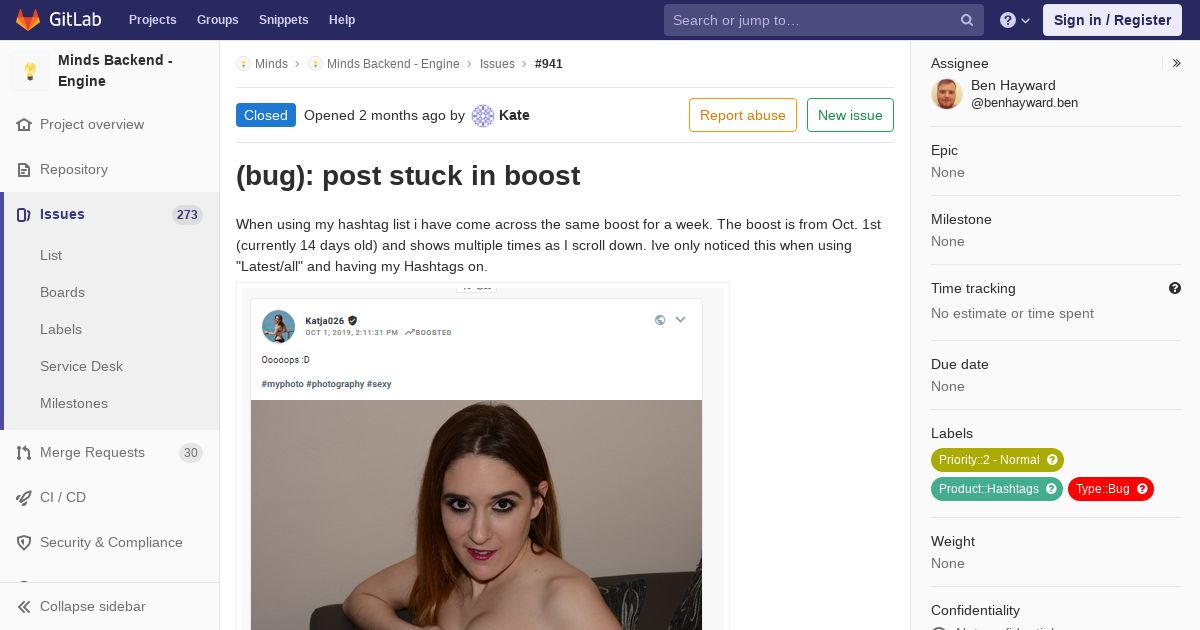The image size is (1200, 630).
Task: Click the Security & Compliance shield icon
Action: (x=24, y=543)
